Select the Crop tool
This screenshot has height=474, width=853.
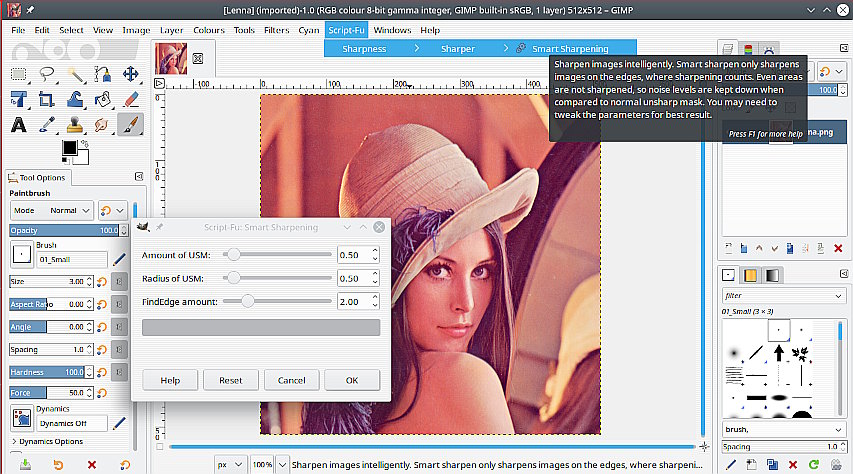coord(47,99)
